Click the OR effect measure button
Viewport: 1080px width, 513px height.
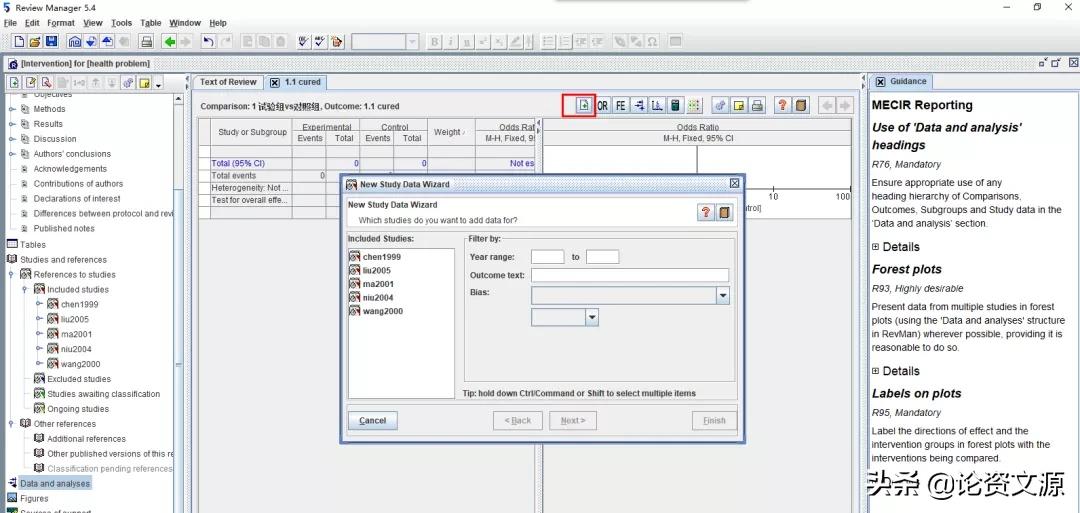click(x=603, y=105)
